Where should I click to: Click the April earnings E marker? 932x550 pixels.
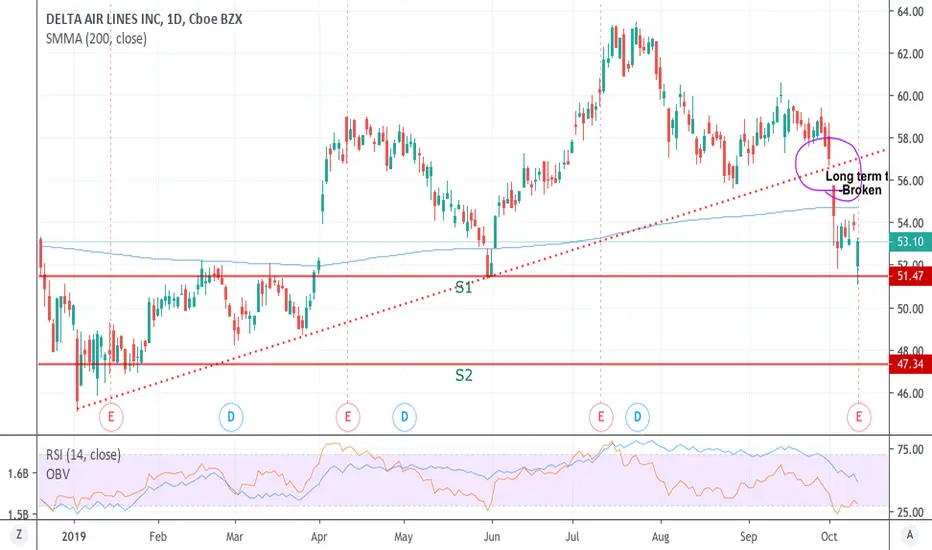pos(348,417)
